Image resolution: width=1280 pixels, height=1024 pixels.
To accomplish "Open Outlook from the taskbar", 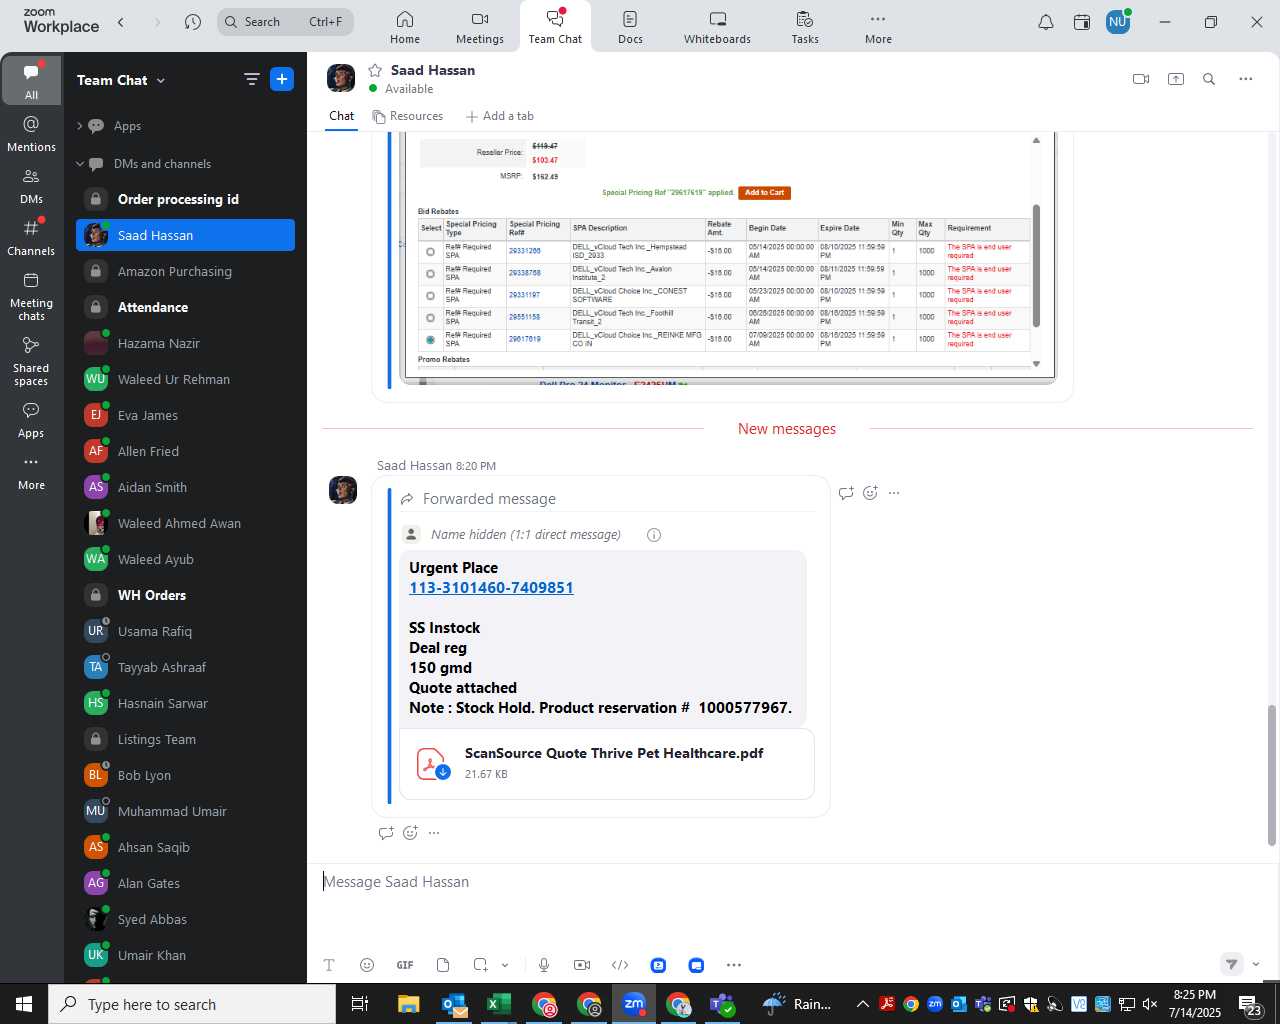I will pos(454,1004).
